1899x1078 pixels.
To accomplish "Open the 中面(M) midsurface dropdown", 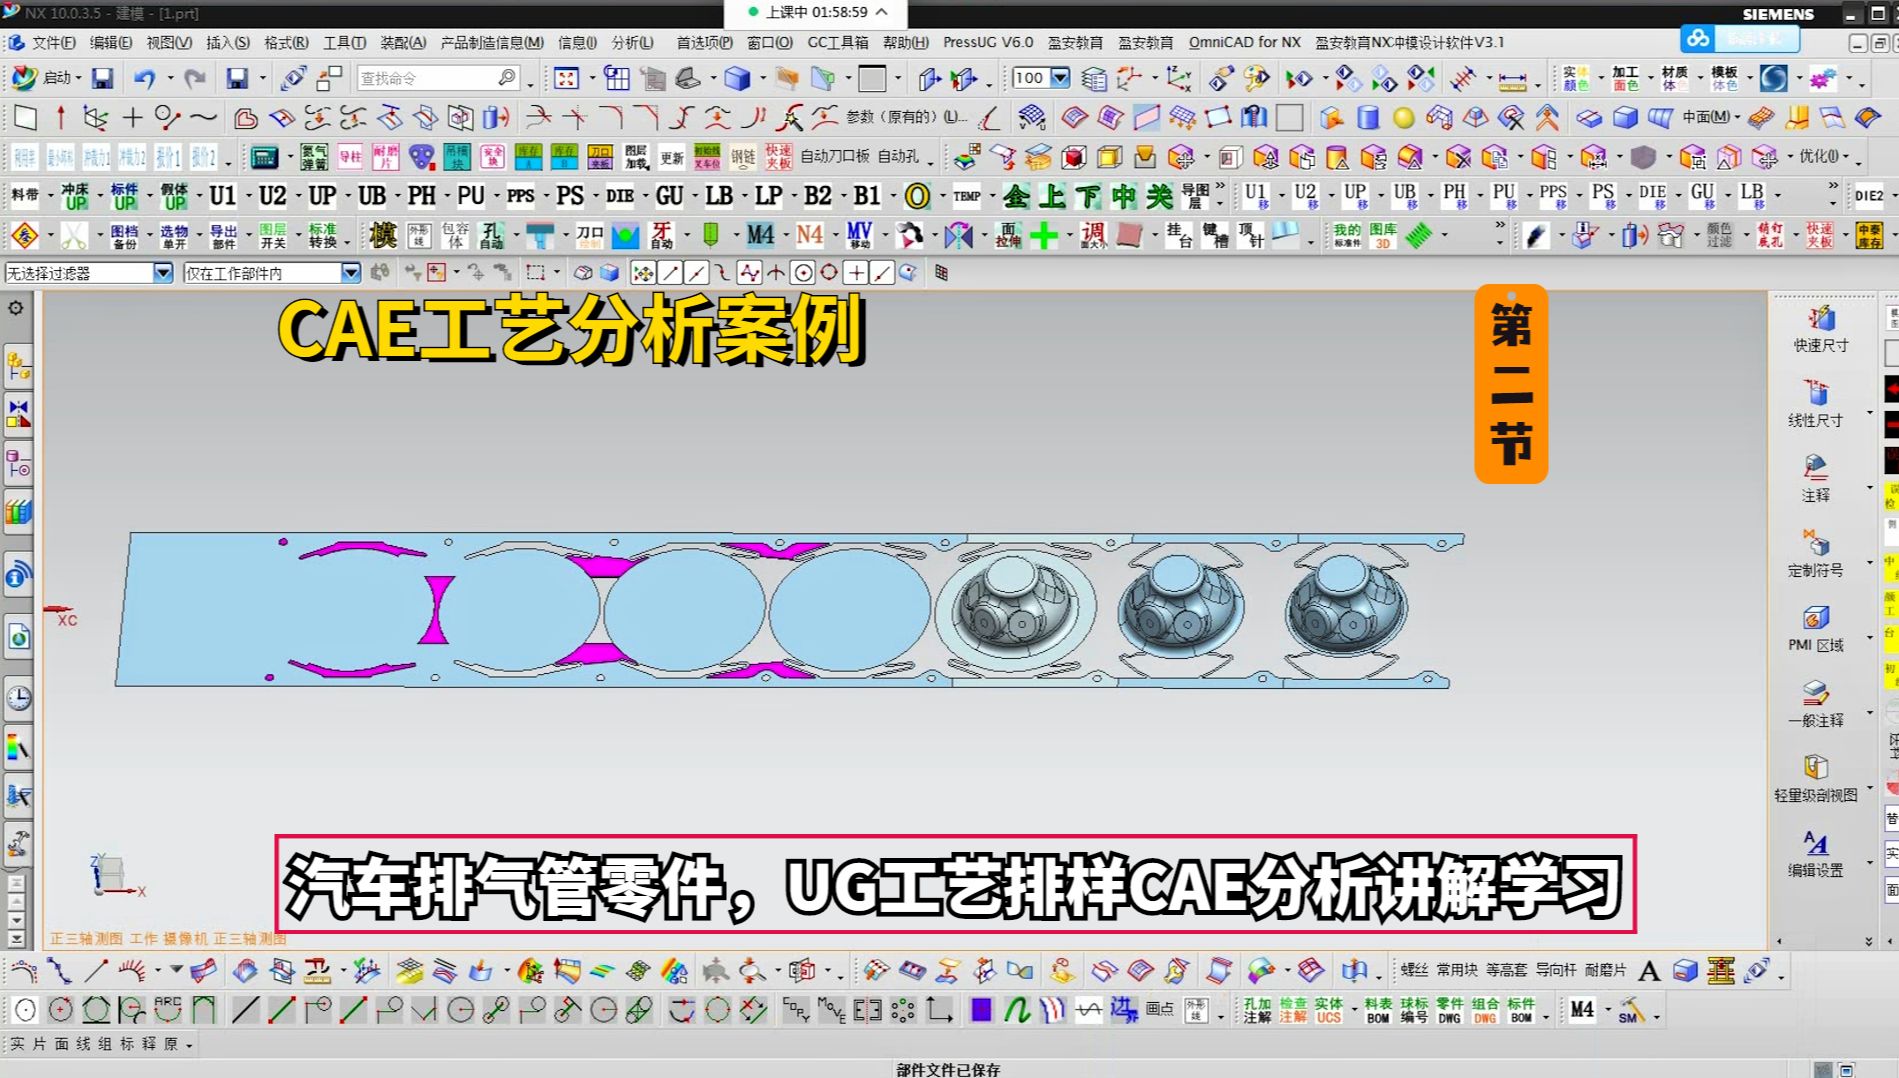I will point(1709,117).
